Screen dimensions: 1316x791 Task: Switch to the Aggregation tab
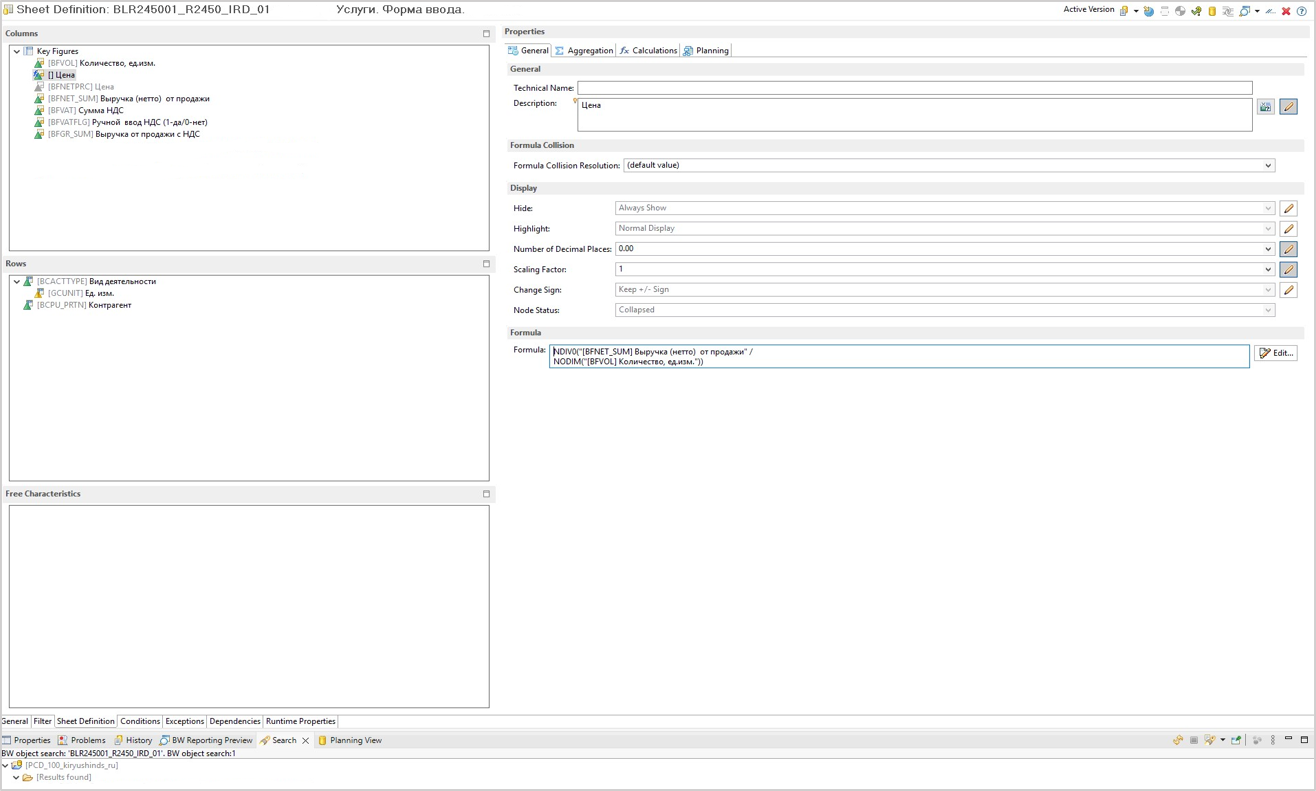pyautogui.click(x=584, y=51)
